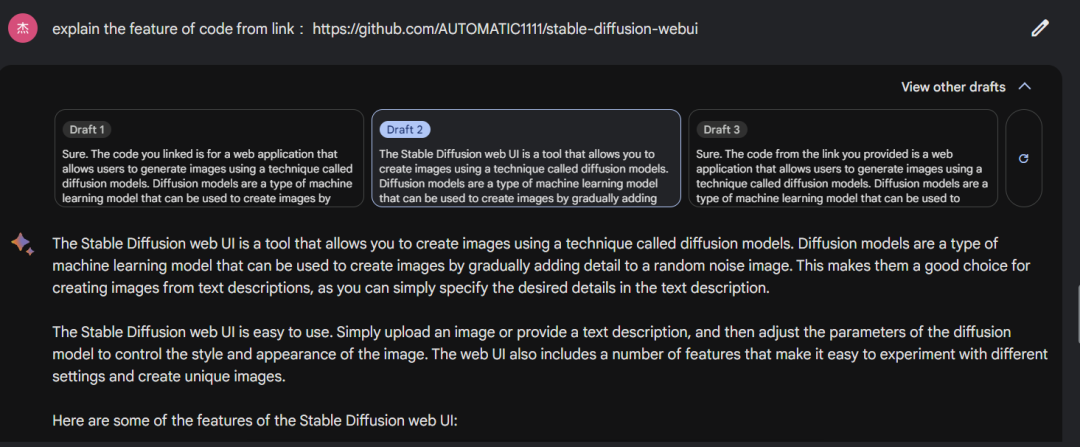Open the pink user avatar icon
The height and width of the screenshot is (447, 1080).
23,28
